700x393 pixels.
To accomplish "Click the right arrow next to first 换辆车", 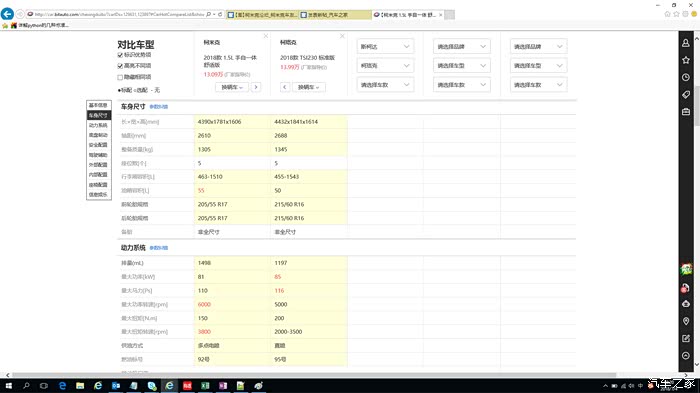I will pos(256,87).
